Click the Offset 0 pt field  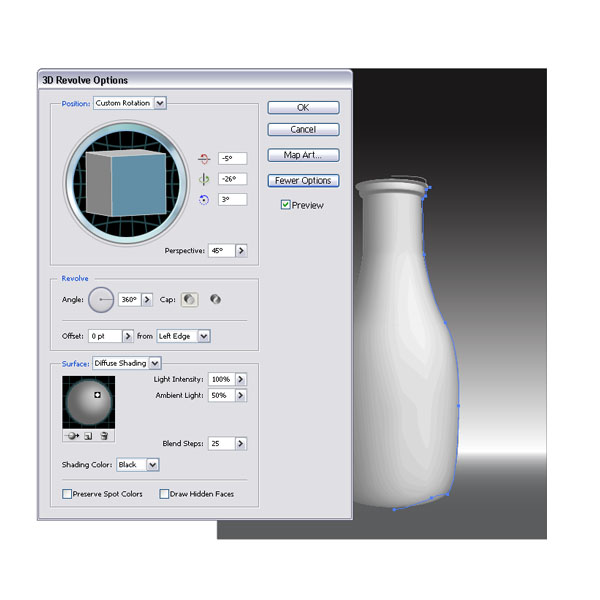point(105,336)
